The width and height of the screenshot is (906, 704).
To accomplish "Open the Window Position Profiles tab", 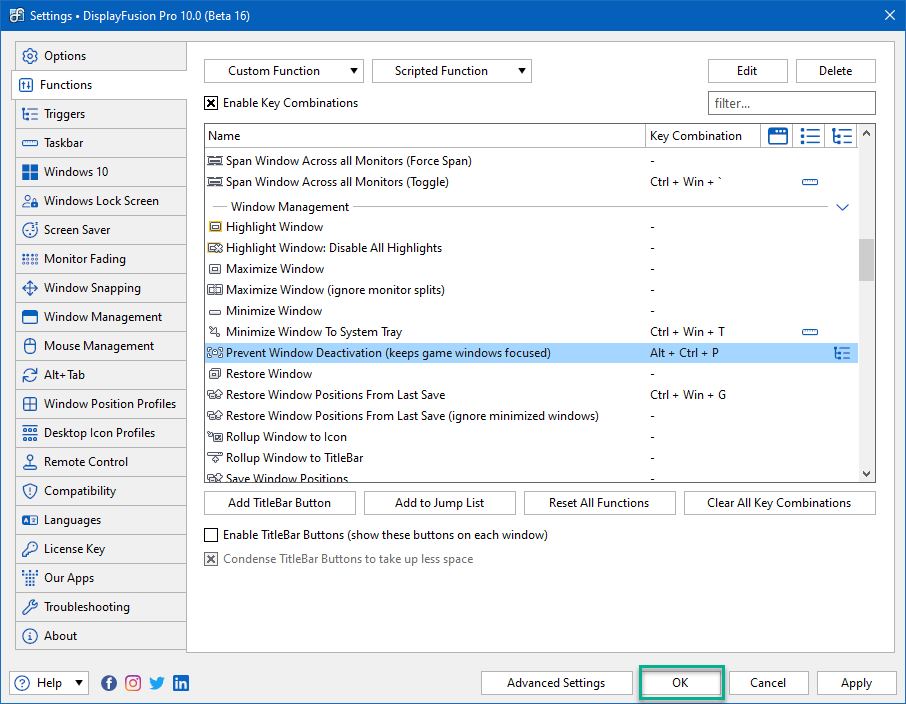I will click(101, 404).
